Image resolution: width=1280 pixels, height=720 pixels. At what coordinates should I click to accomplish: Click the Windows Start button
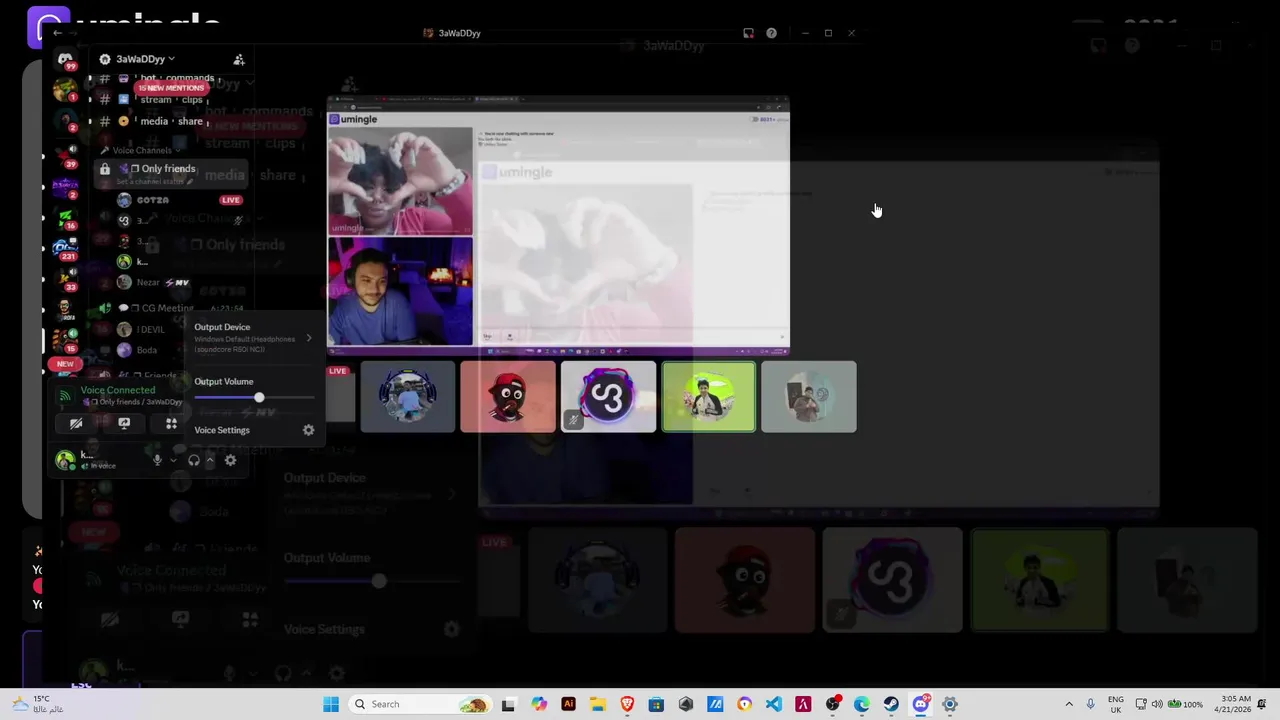(x=331, y=704)
